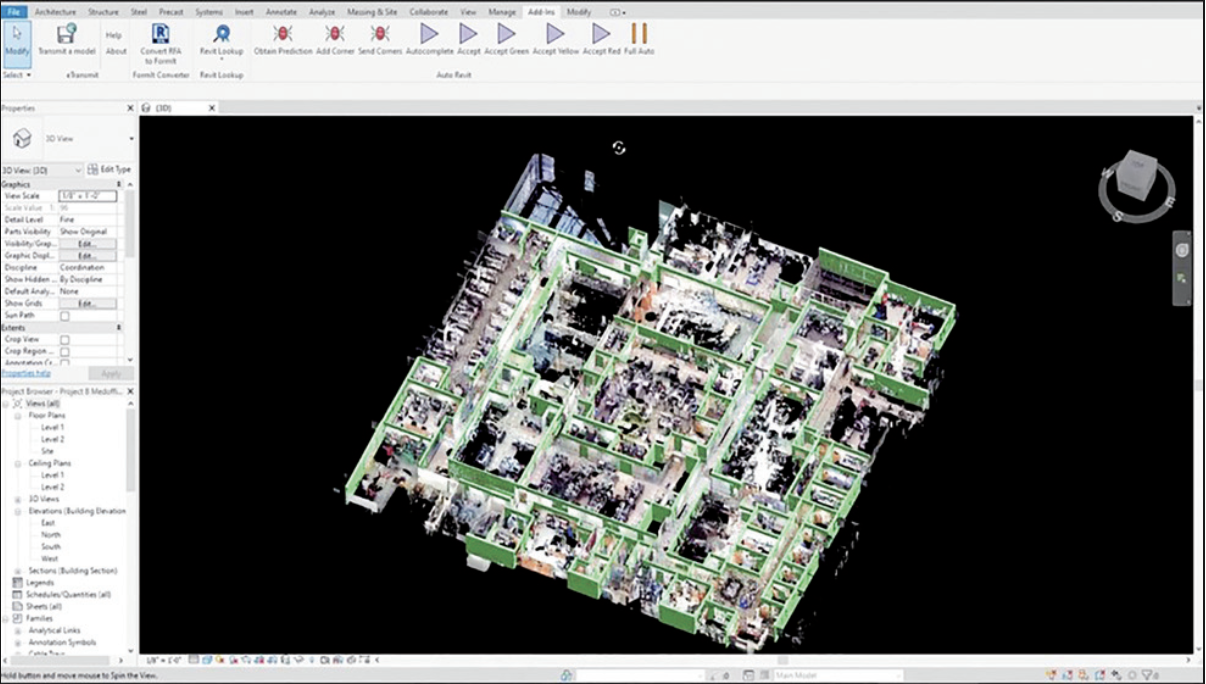Viewport: 1206px width, 684px height.
Task: Switch to the Architecture ribbon tab
Action: 55,12
